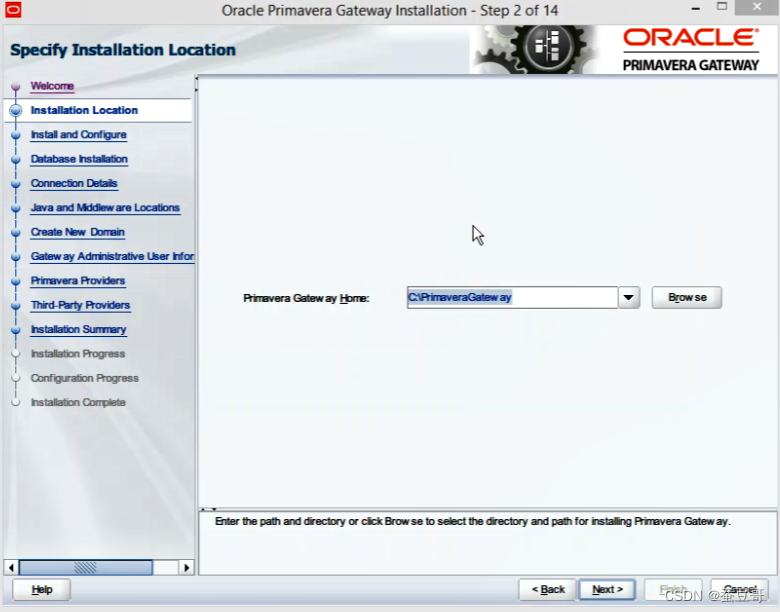Maximize the installer window

pos(722,7)
